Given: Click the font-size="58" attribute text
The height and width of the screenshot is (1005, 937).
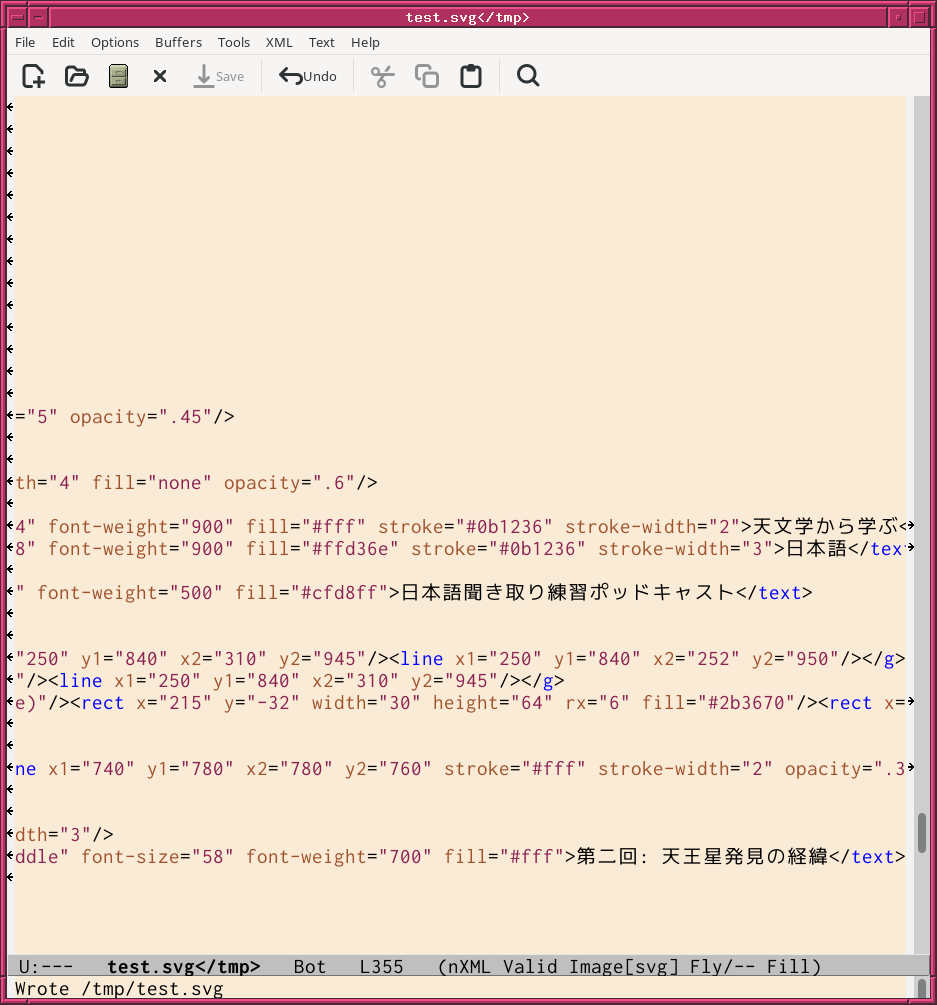Looking at the screenshot, I should point(158,856).
